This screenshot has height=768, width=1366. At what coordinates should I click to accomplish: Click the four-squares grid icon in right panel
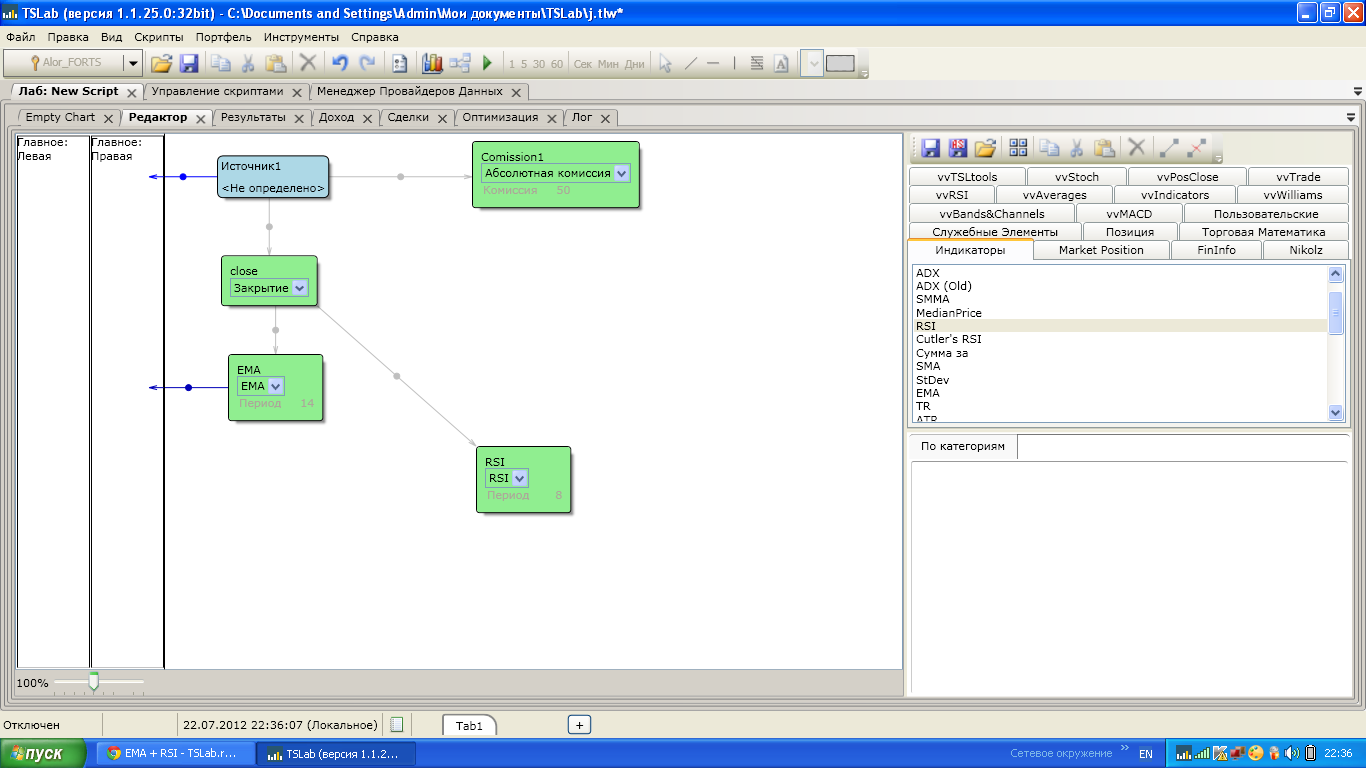click(x=1018, y=148)
